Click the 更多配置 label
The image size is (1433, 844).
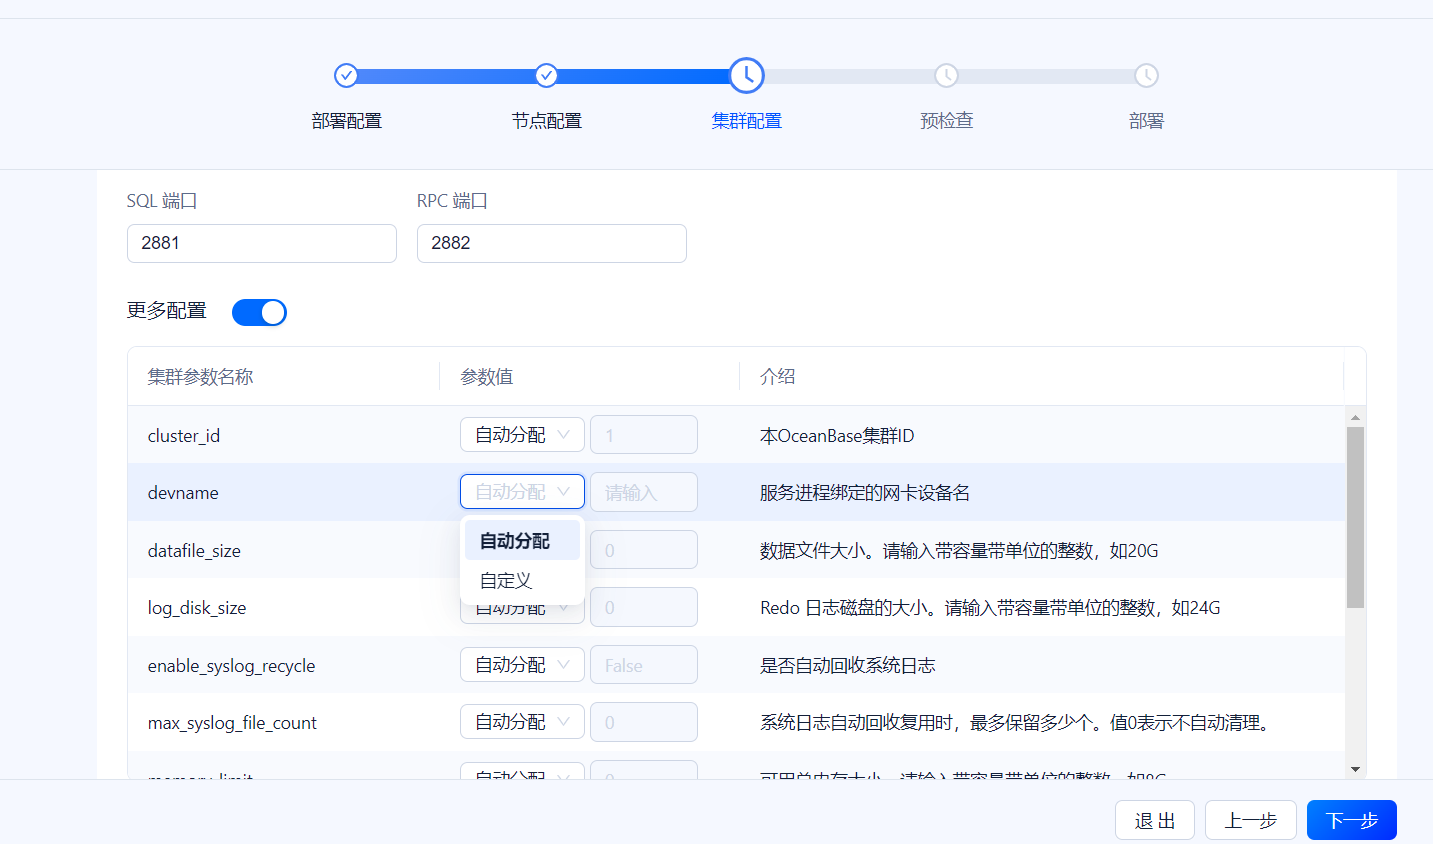[167, 311]
